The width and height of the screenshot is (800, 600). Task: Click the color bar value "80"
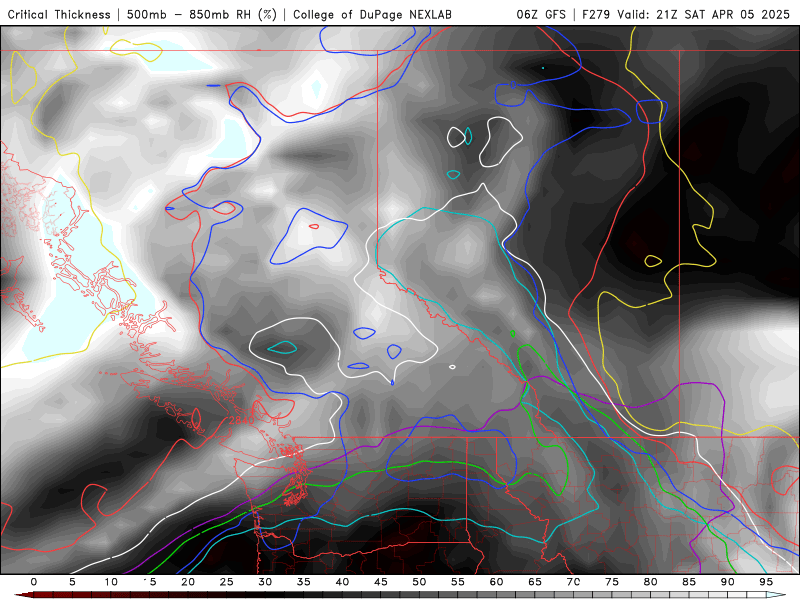[650, 582]
